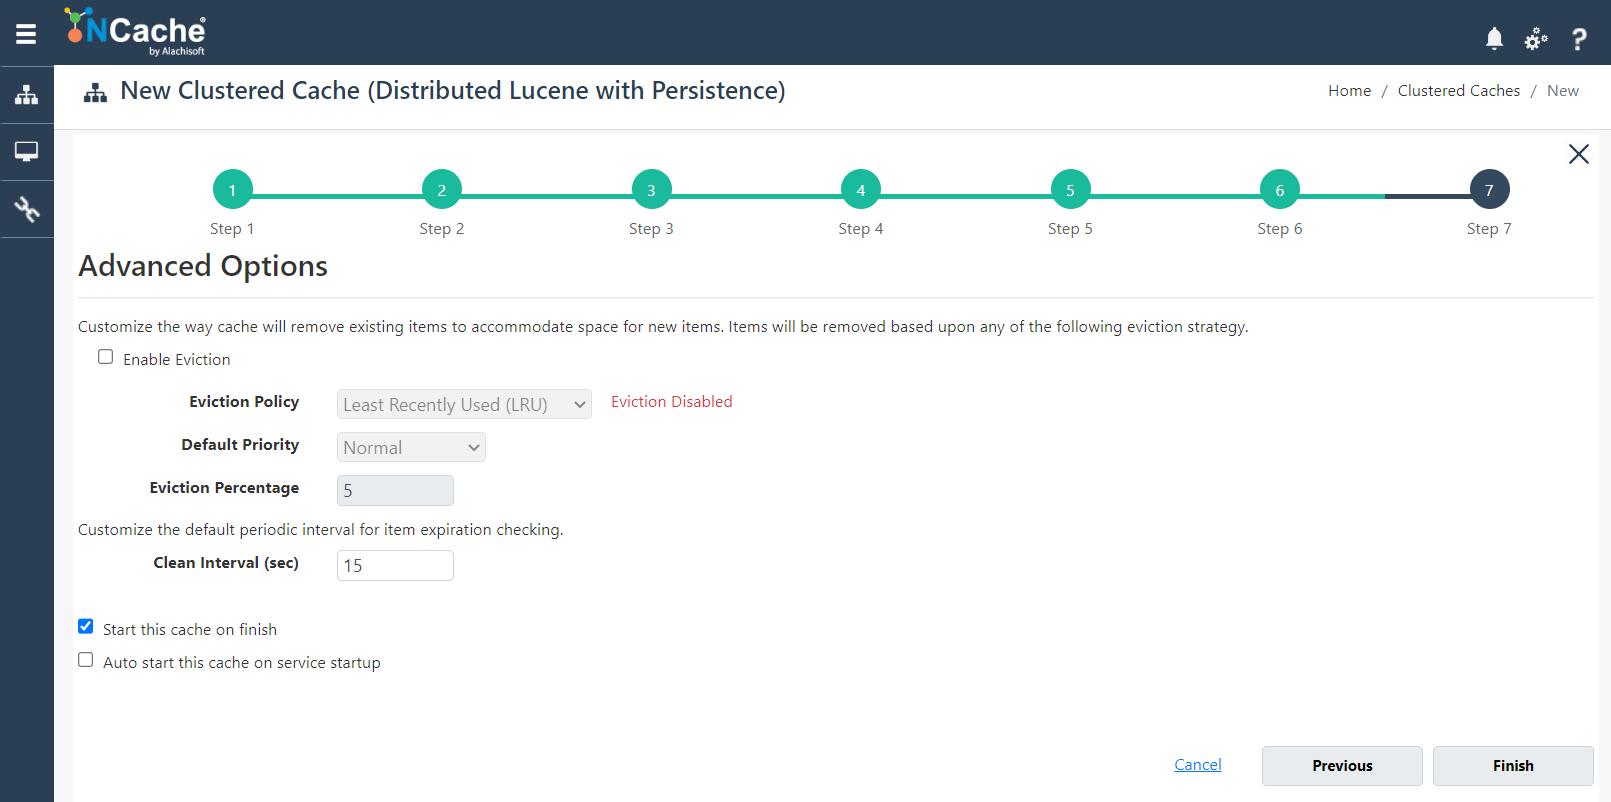Image resolution: width=1611 pixels, height=802 pixels.
Task: Expand the Default Priority dropdown
Action: pos(411,447)
